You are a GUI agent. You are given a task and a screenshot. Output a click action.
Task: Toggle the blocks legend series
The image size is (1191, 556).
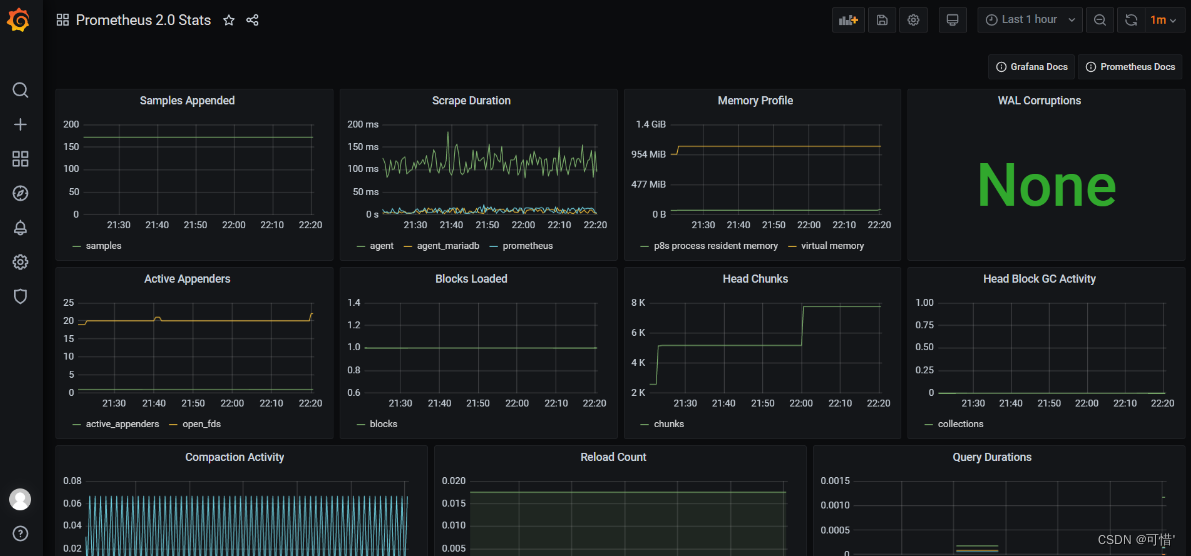(x=383, y=424)
